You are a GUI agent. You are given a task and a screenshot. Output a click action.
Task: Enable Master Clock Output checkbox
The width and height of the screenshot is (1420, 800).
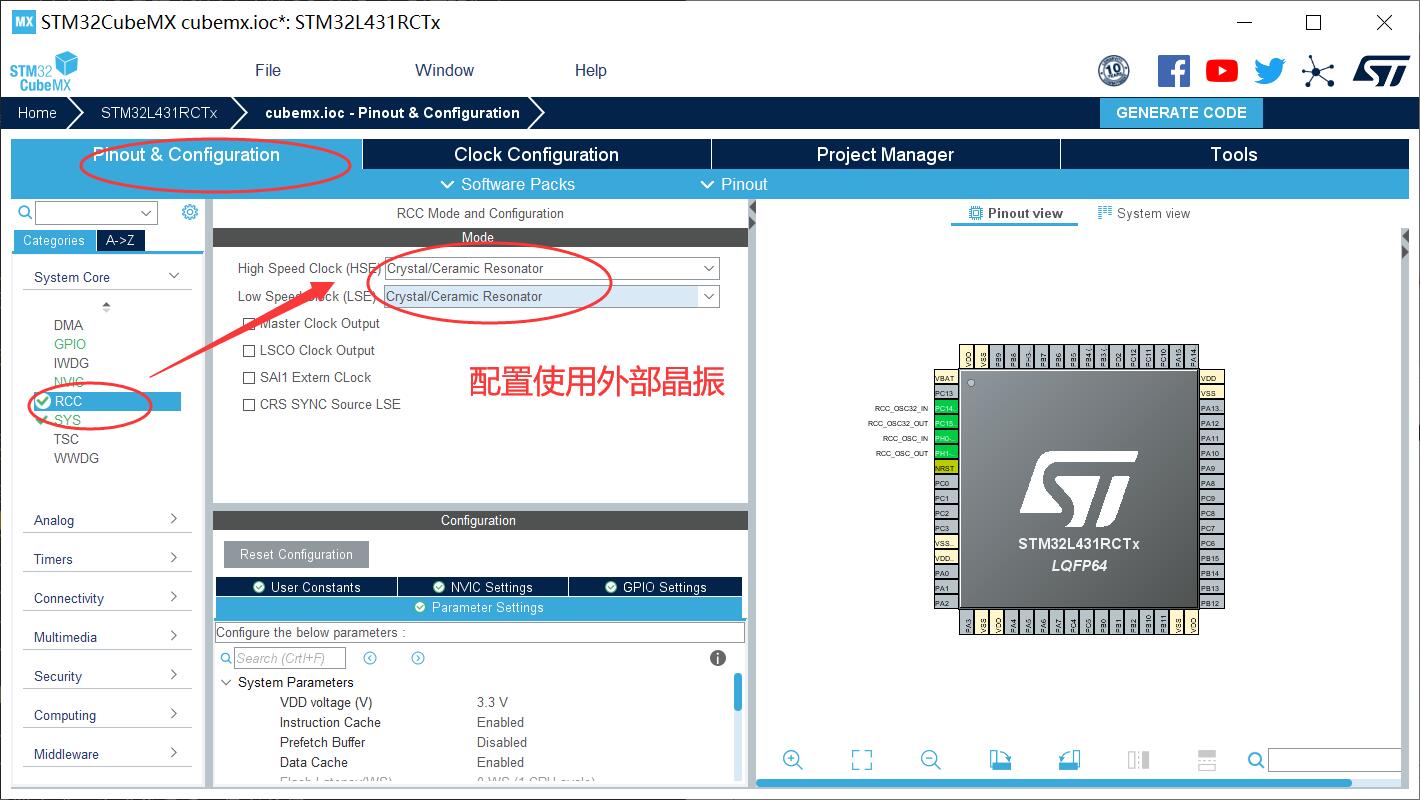click(x=250, y=323)
